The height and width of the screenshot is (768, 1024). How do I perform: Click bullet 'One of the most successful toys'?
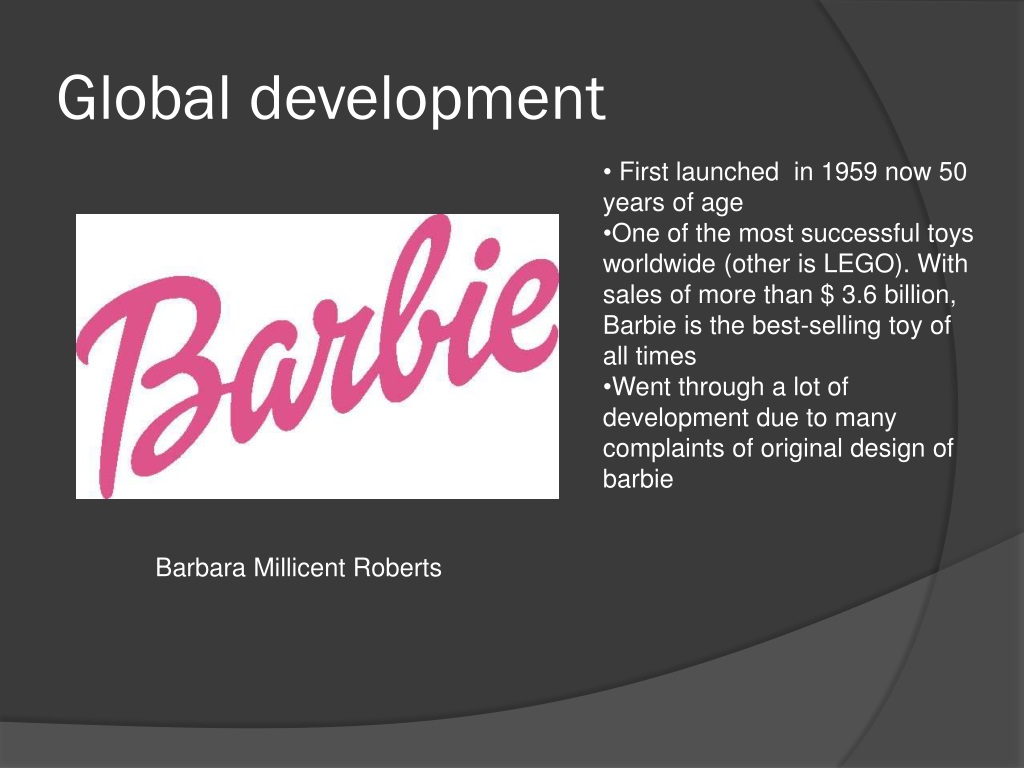tap(788, 233)
